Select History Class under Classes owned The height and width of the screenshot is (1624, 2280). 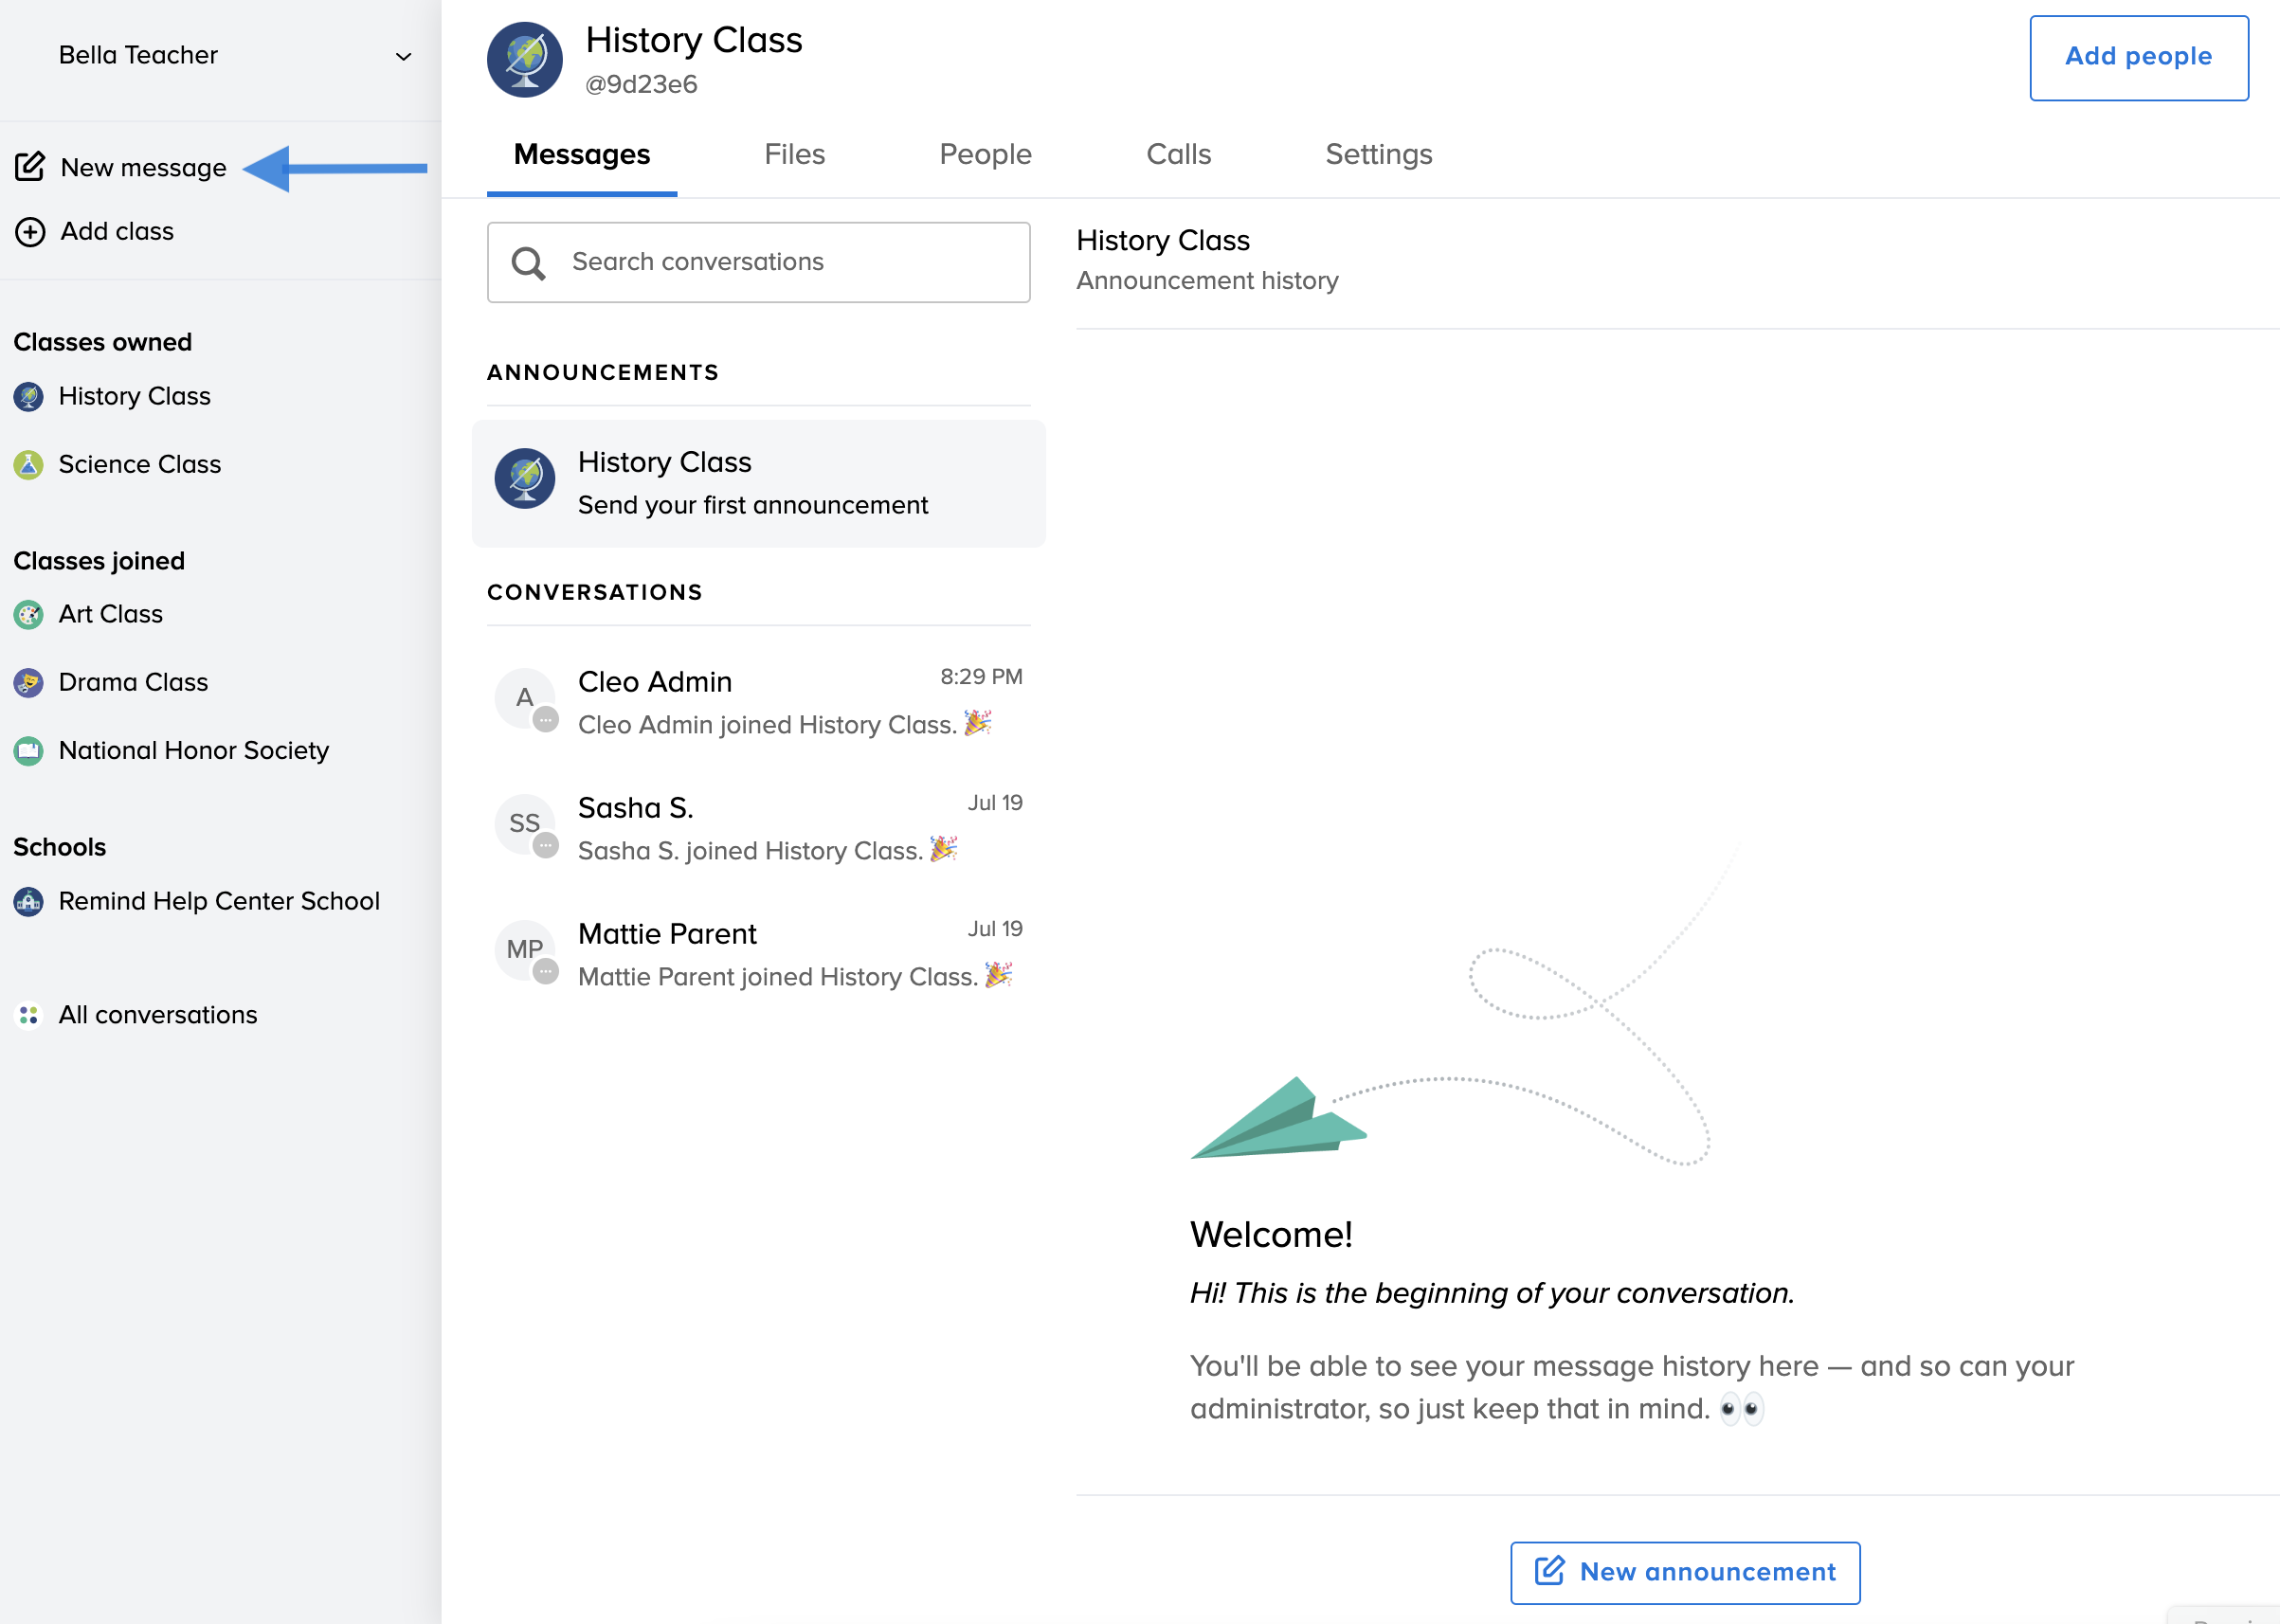coord(134,397)
